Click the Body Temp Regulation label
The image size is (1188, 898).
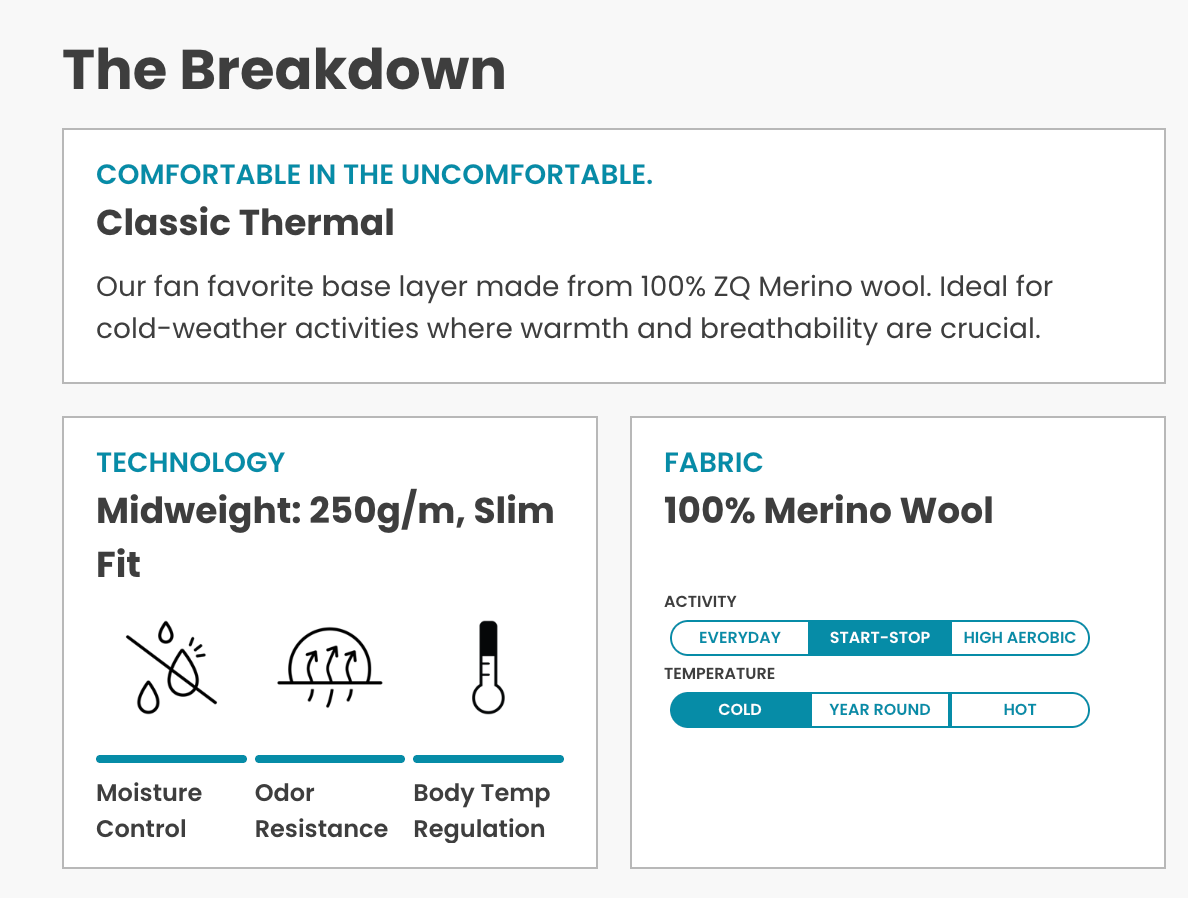pos(482,811)
